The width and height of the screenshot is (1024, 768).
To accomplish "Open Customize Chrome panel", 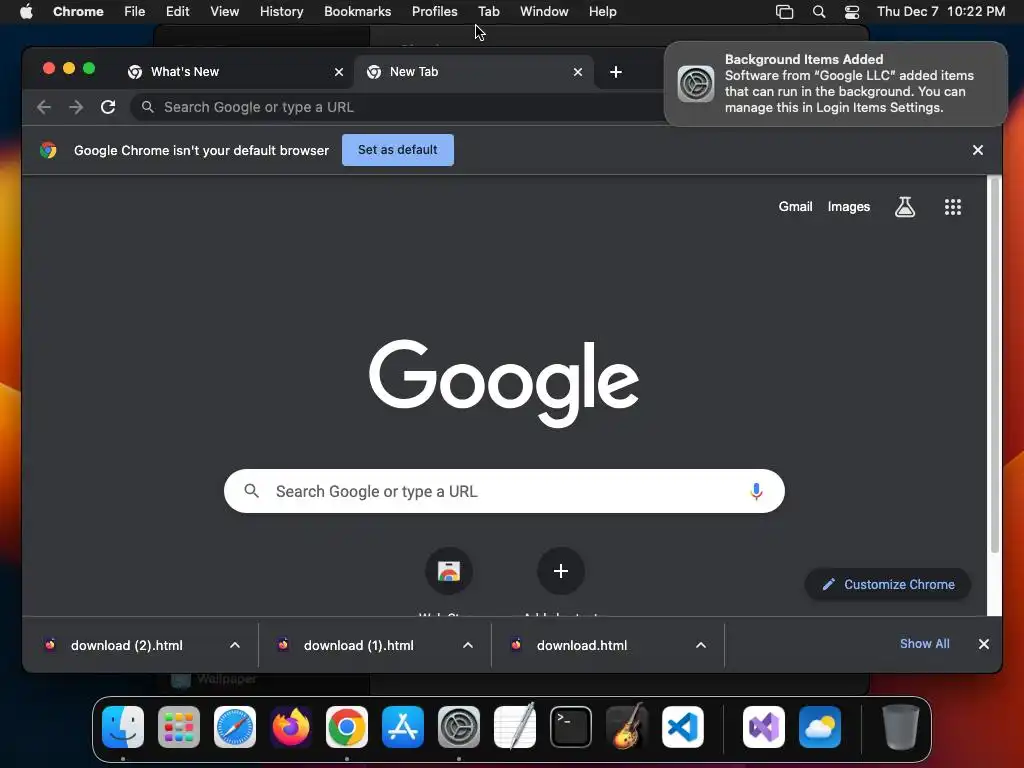I will click(x=888, y=584).
